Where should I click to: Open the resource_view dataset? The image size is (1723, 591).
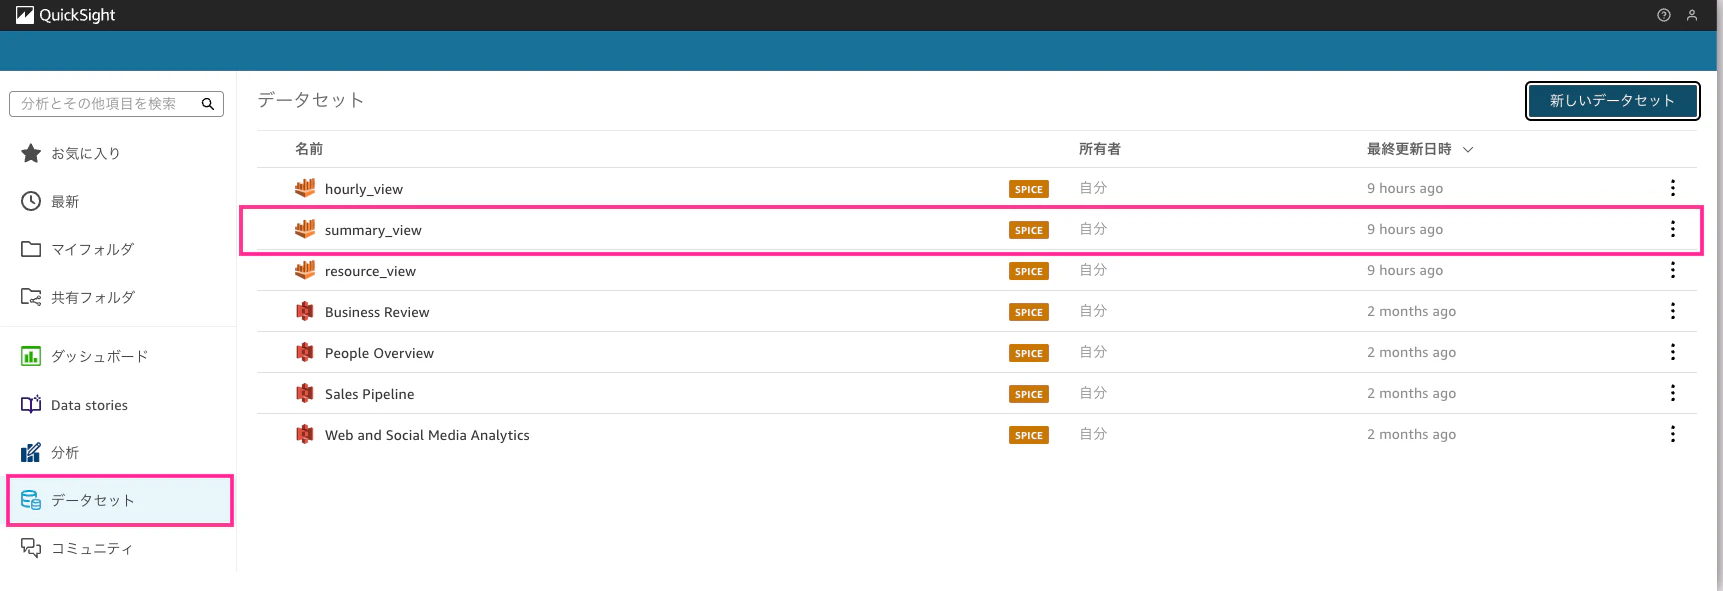tap(370, 271)
